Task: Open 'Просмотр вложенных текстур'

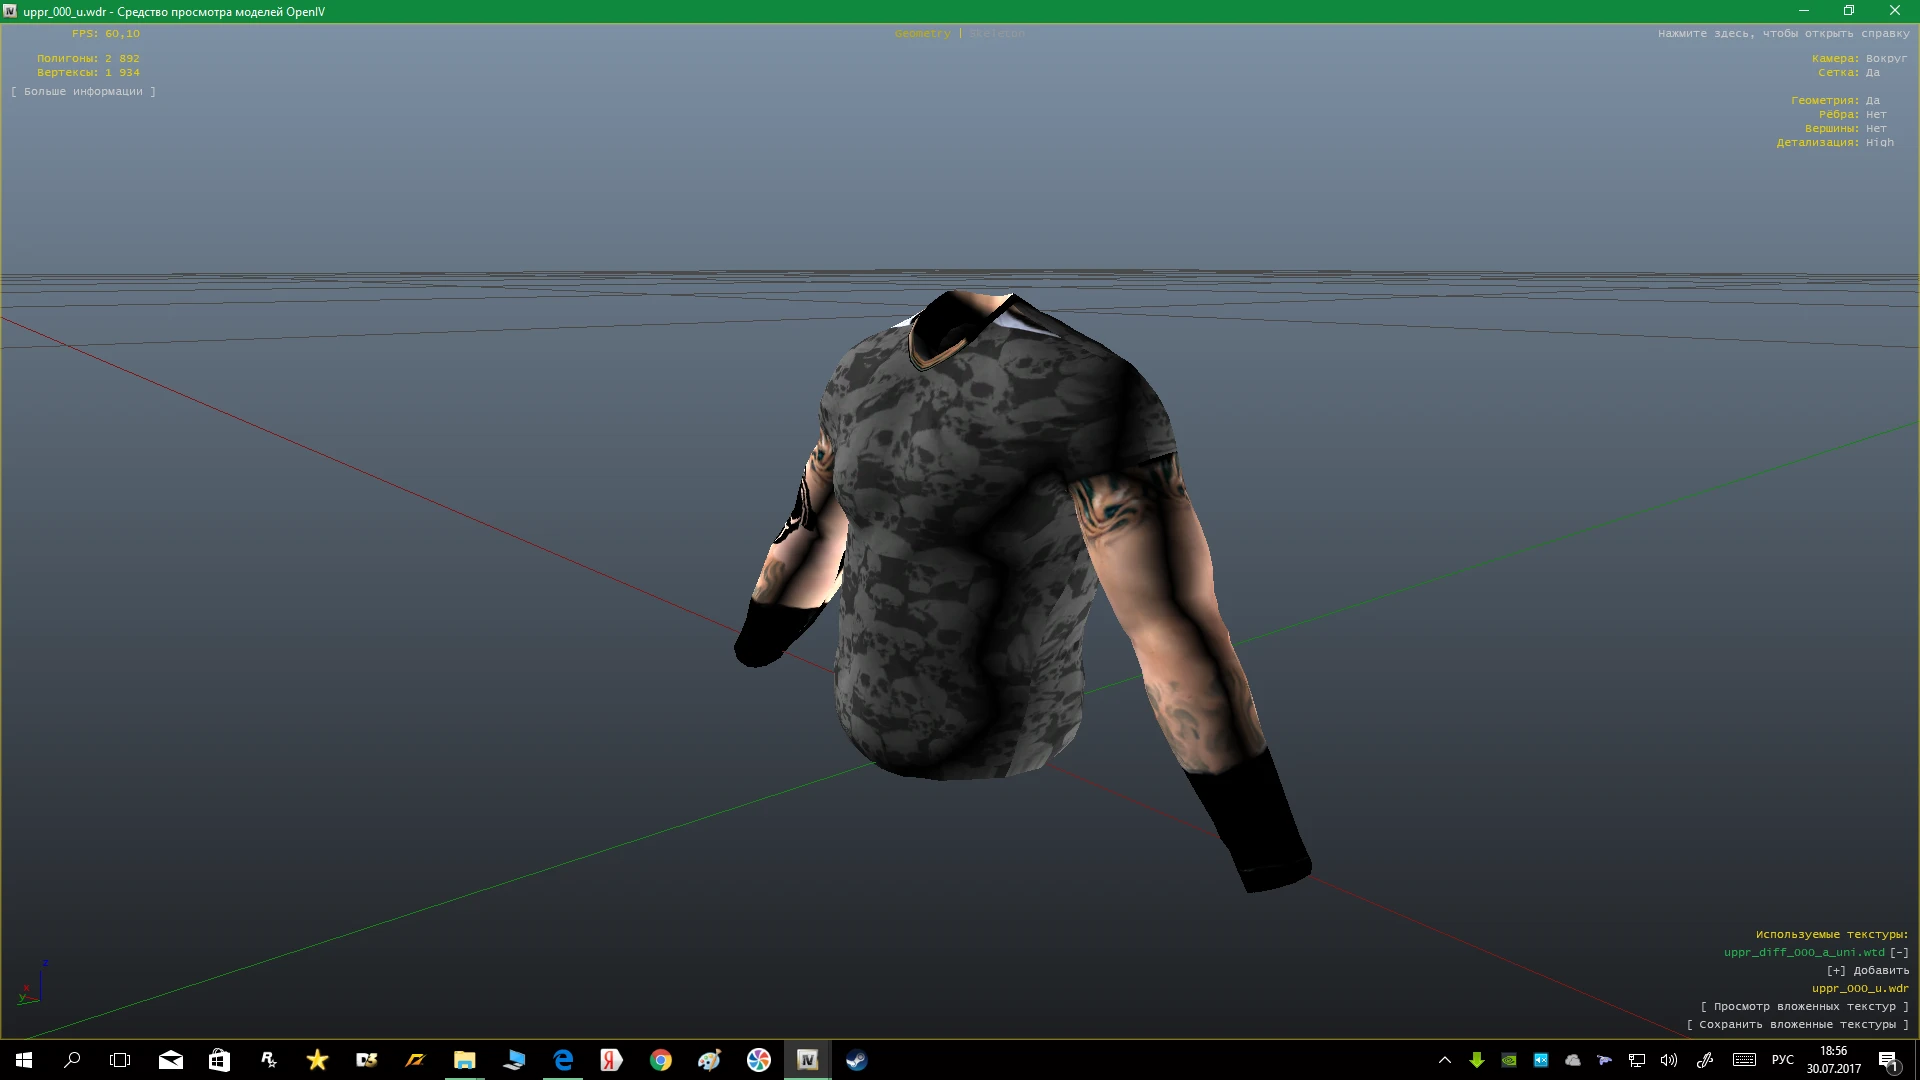Action: pyautogui.click(x=1804, y=1007)
